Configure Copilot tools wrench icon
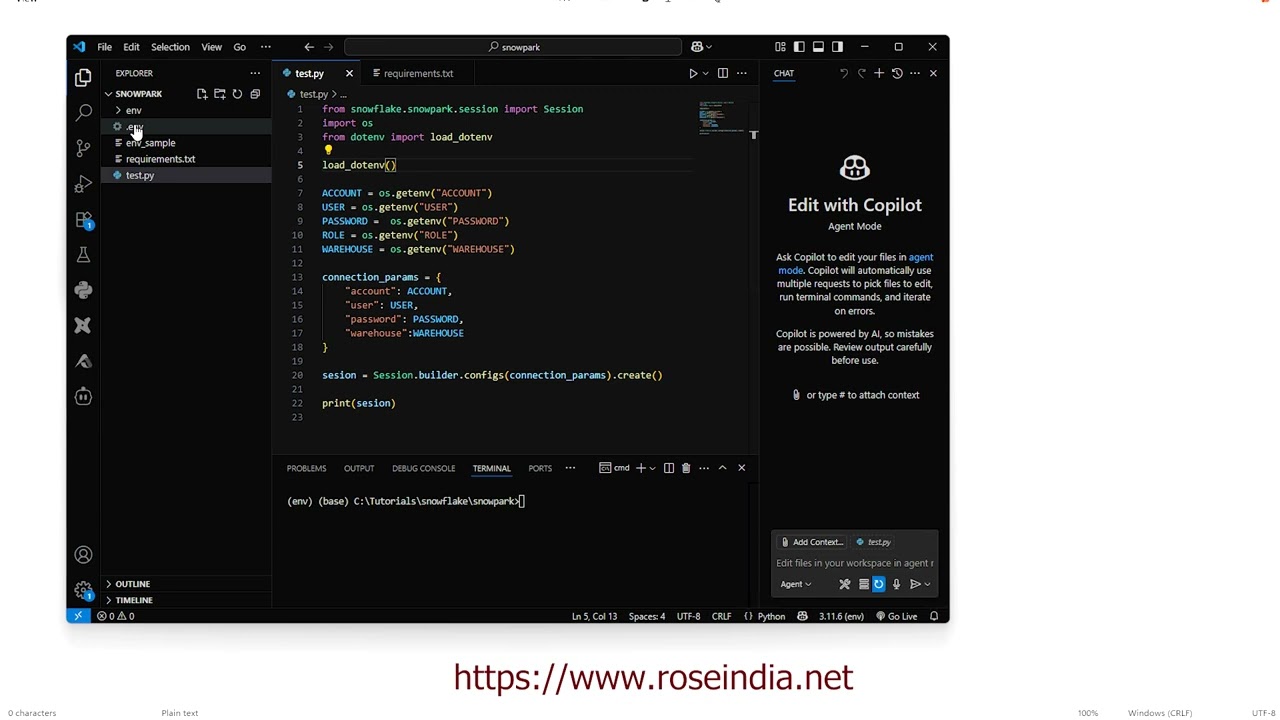1280x720 pixels. pyautogui.click(x=845, y=585)
